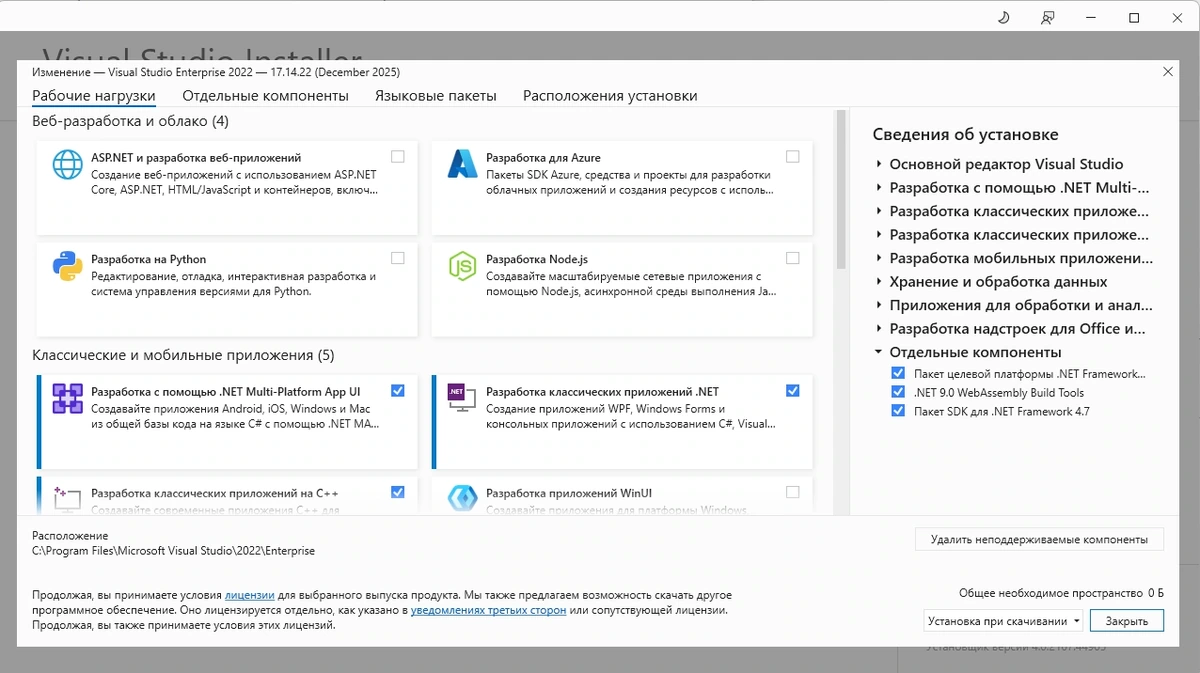Expand the data processing and analytics applications section
This screenshot has height=673, width=1200.
coord(878,305)
